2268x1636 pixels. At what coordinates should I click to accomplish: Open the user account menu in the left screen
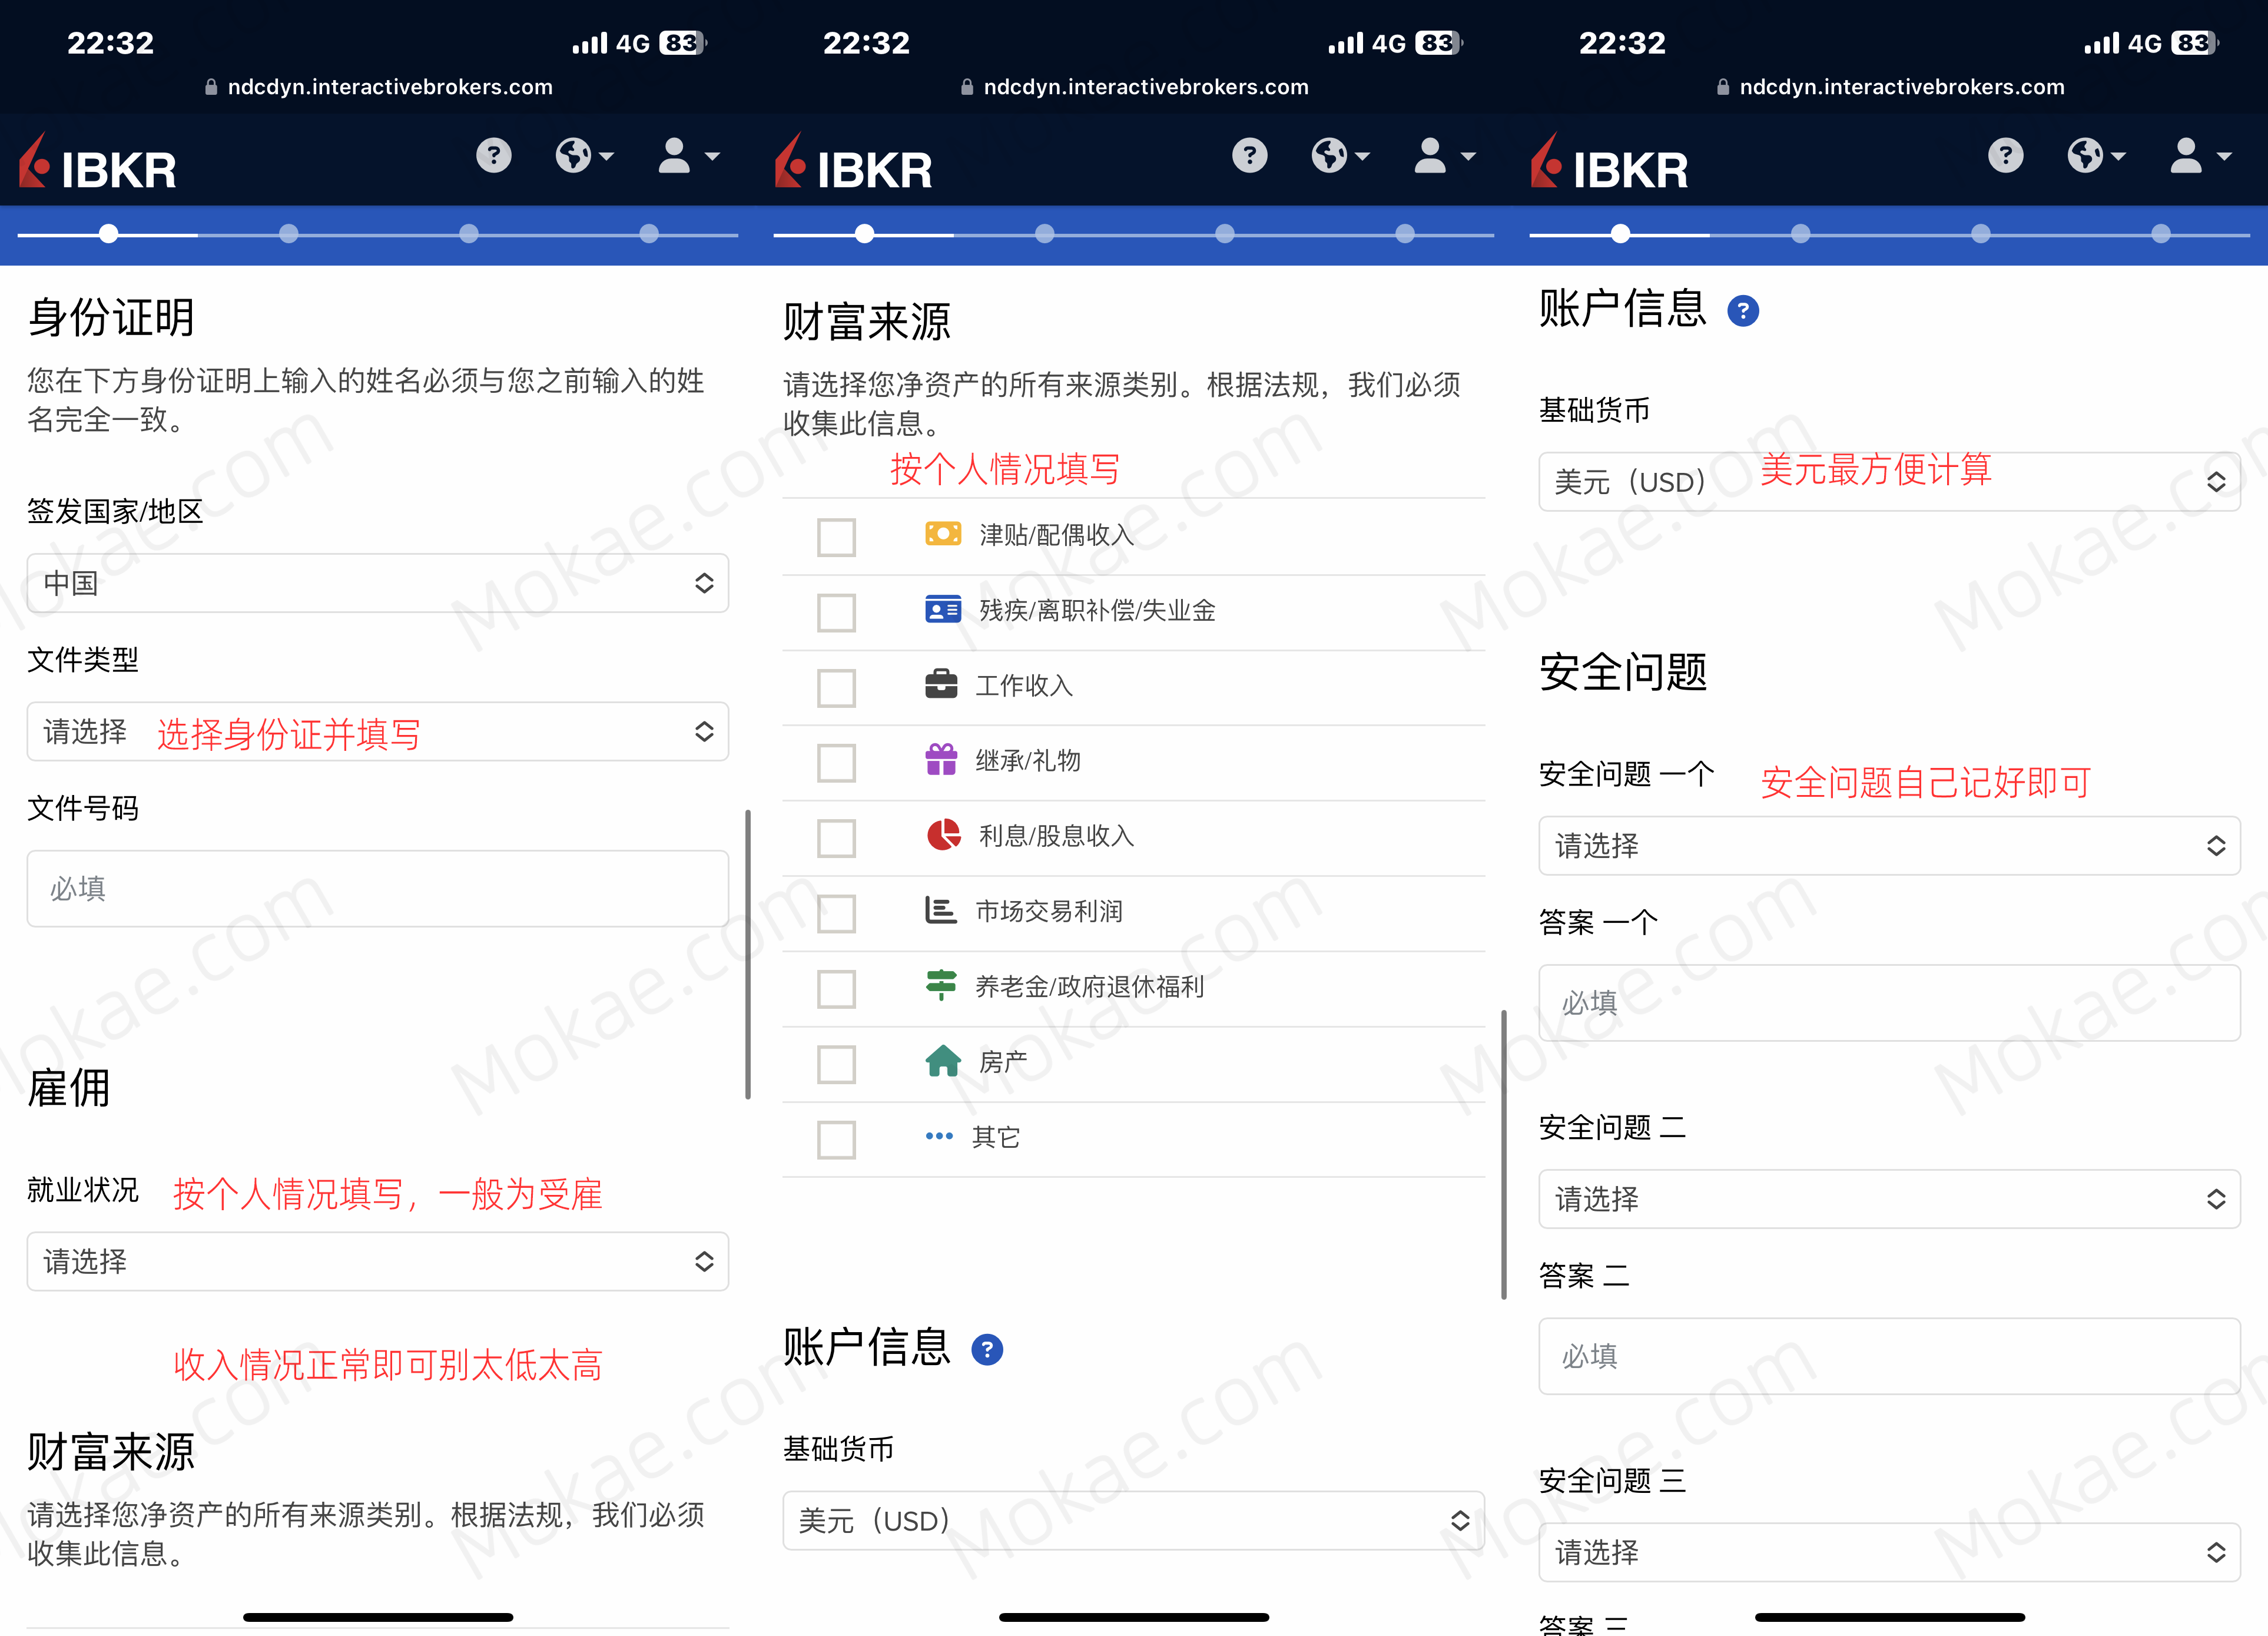pos(689,155)
